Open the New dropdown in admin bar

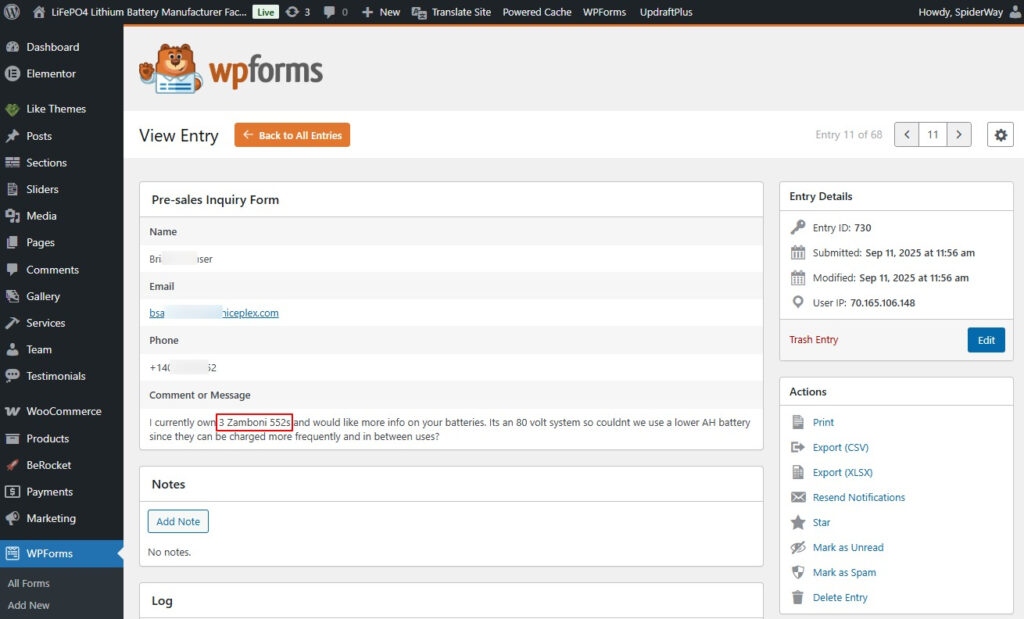[x=381, y=12]
